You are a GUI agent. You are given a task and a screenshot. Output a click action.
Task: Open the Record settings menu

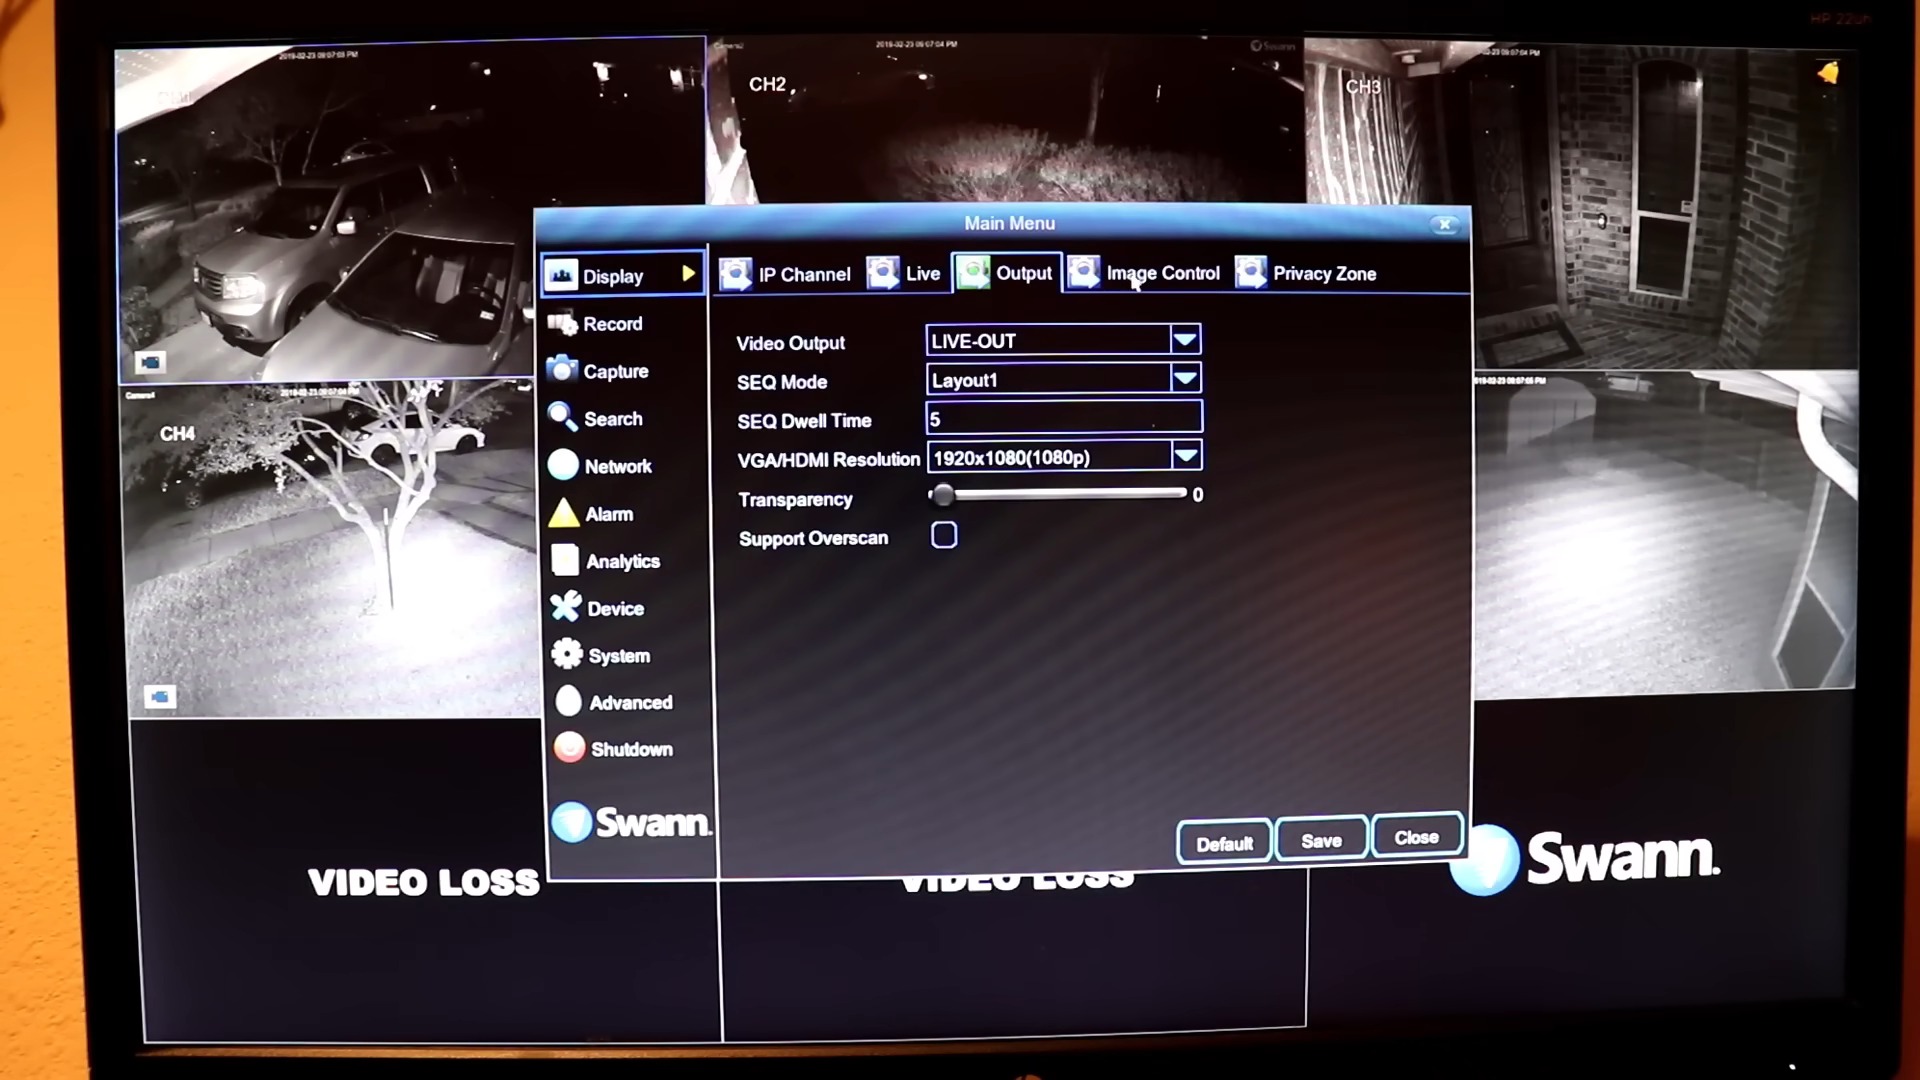click(612, 324)
